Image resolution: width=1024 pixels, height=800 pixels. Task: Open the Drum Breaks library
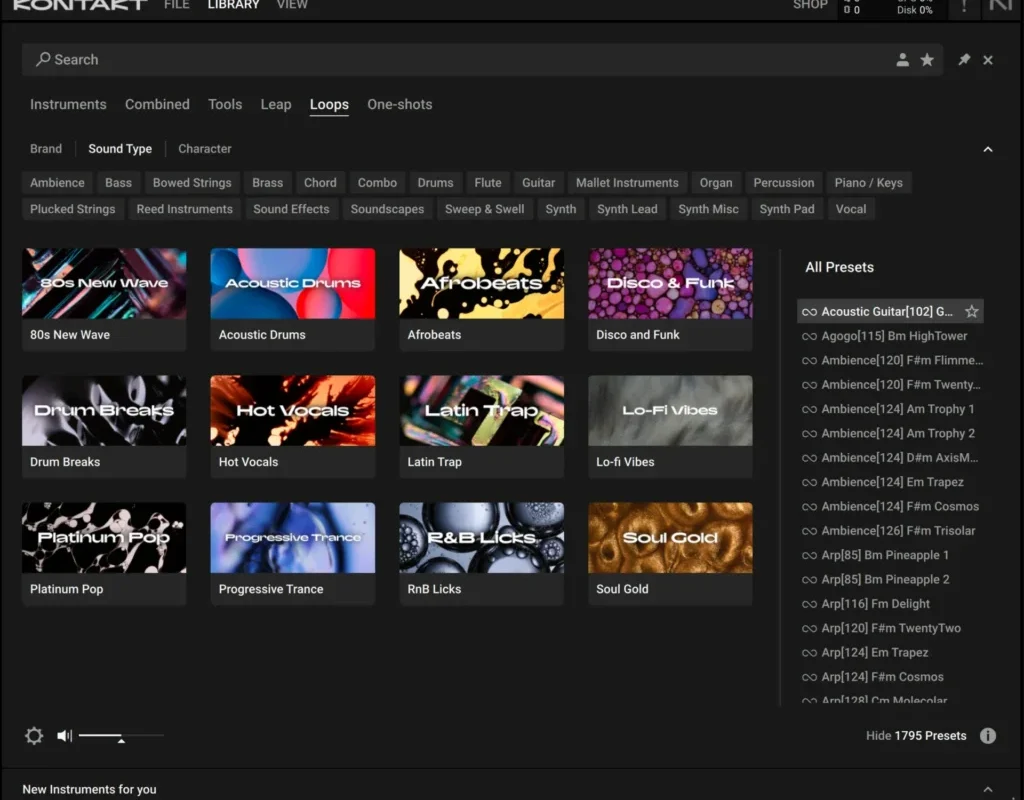[104, 426]
